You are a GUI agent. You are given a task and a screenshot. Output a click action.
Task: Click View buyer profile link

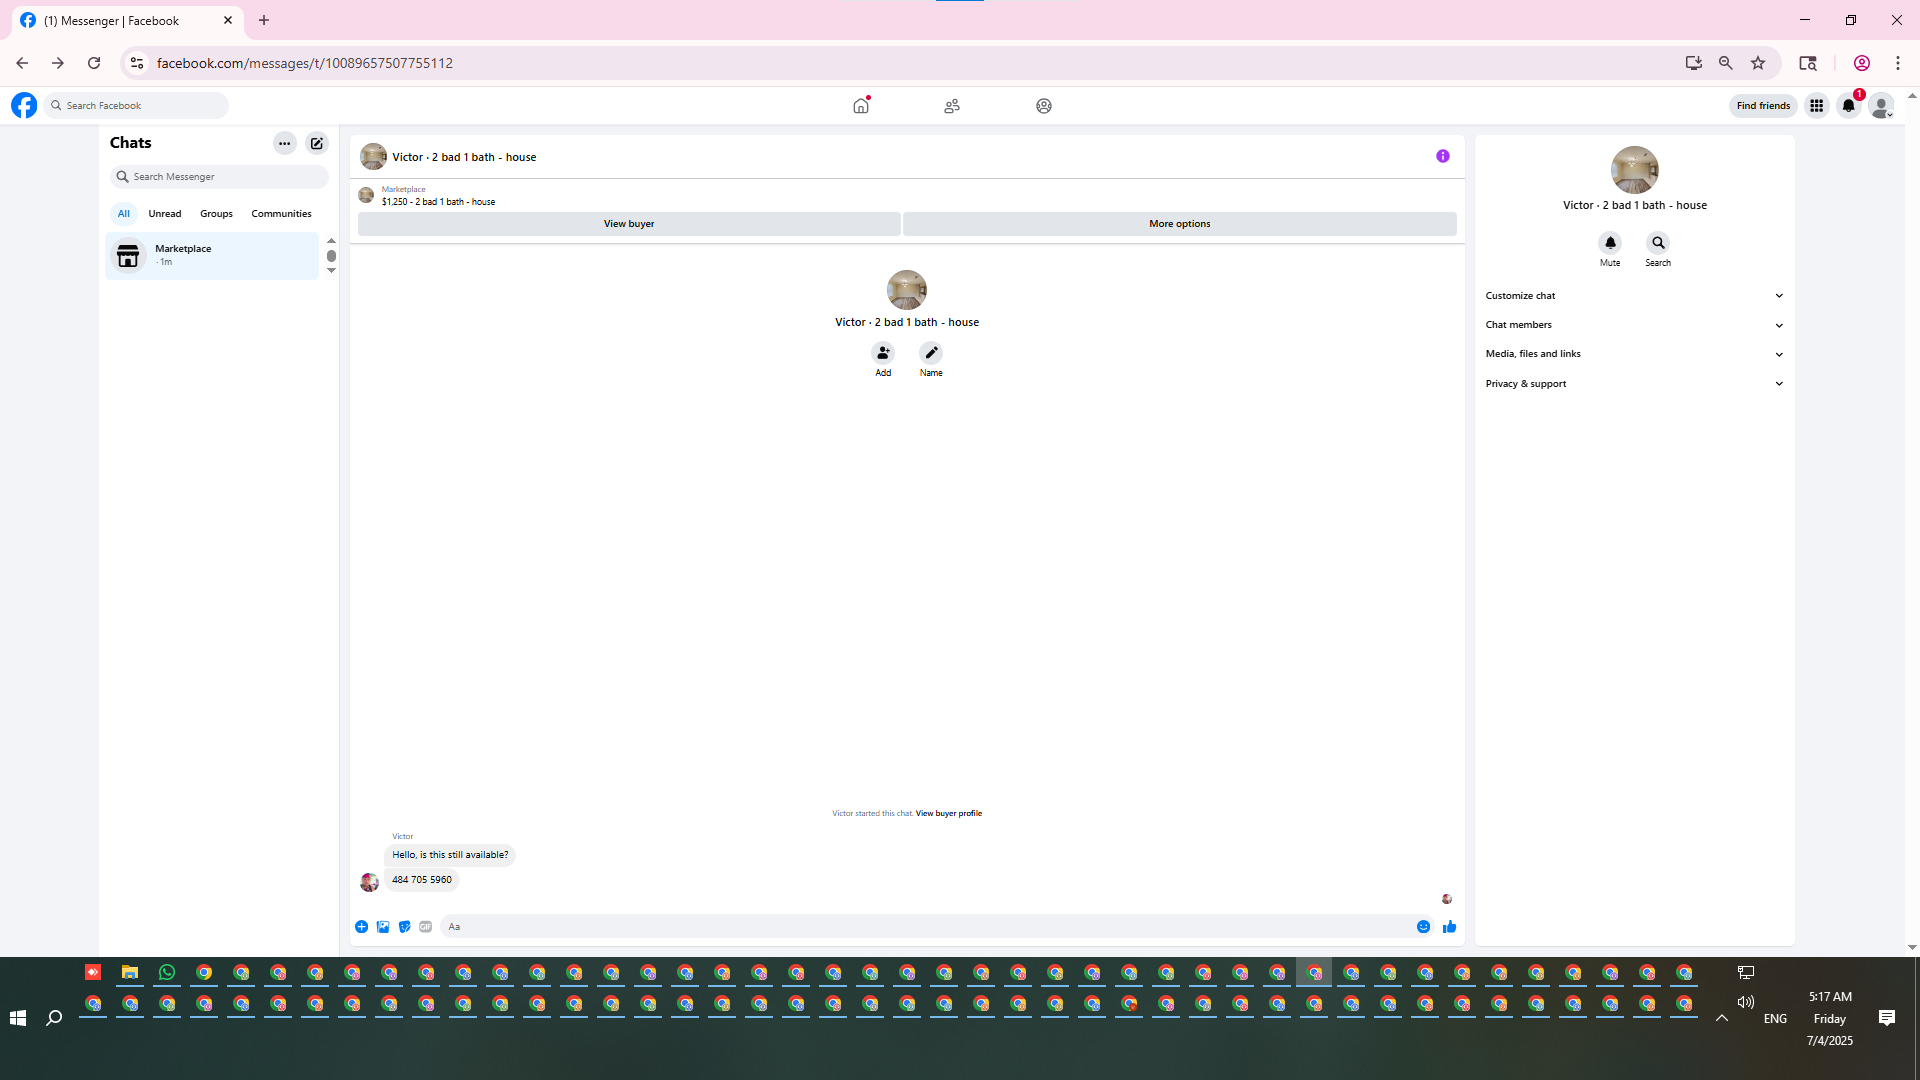[948, 814]
